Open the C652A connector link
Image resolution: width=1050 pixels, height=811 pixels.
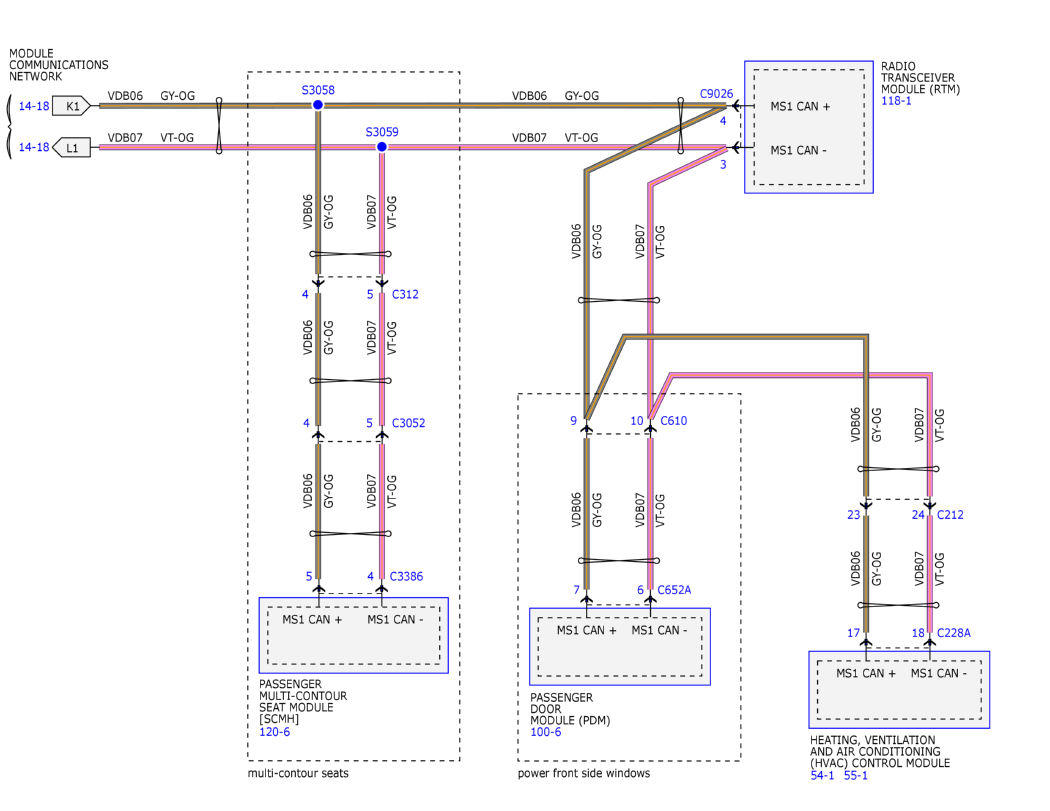coord(677,590)
